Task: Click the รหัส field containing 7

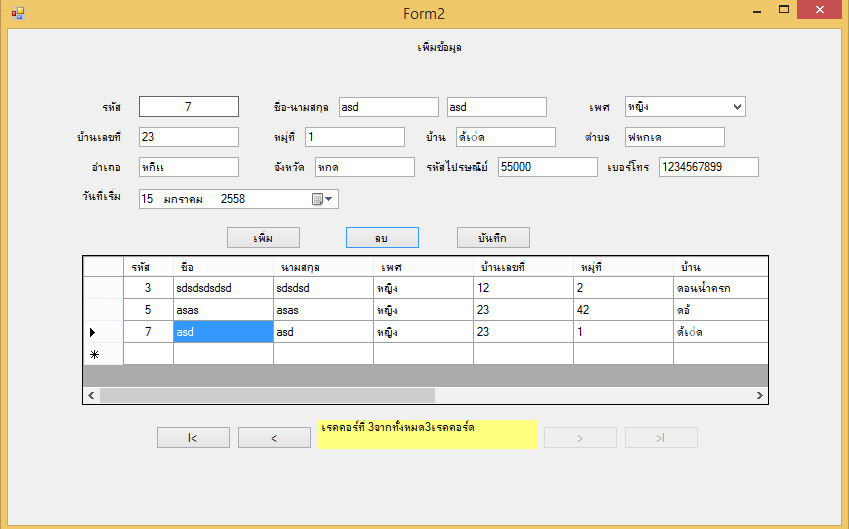Action: point(188,107)
